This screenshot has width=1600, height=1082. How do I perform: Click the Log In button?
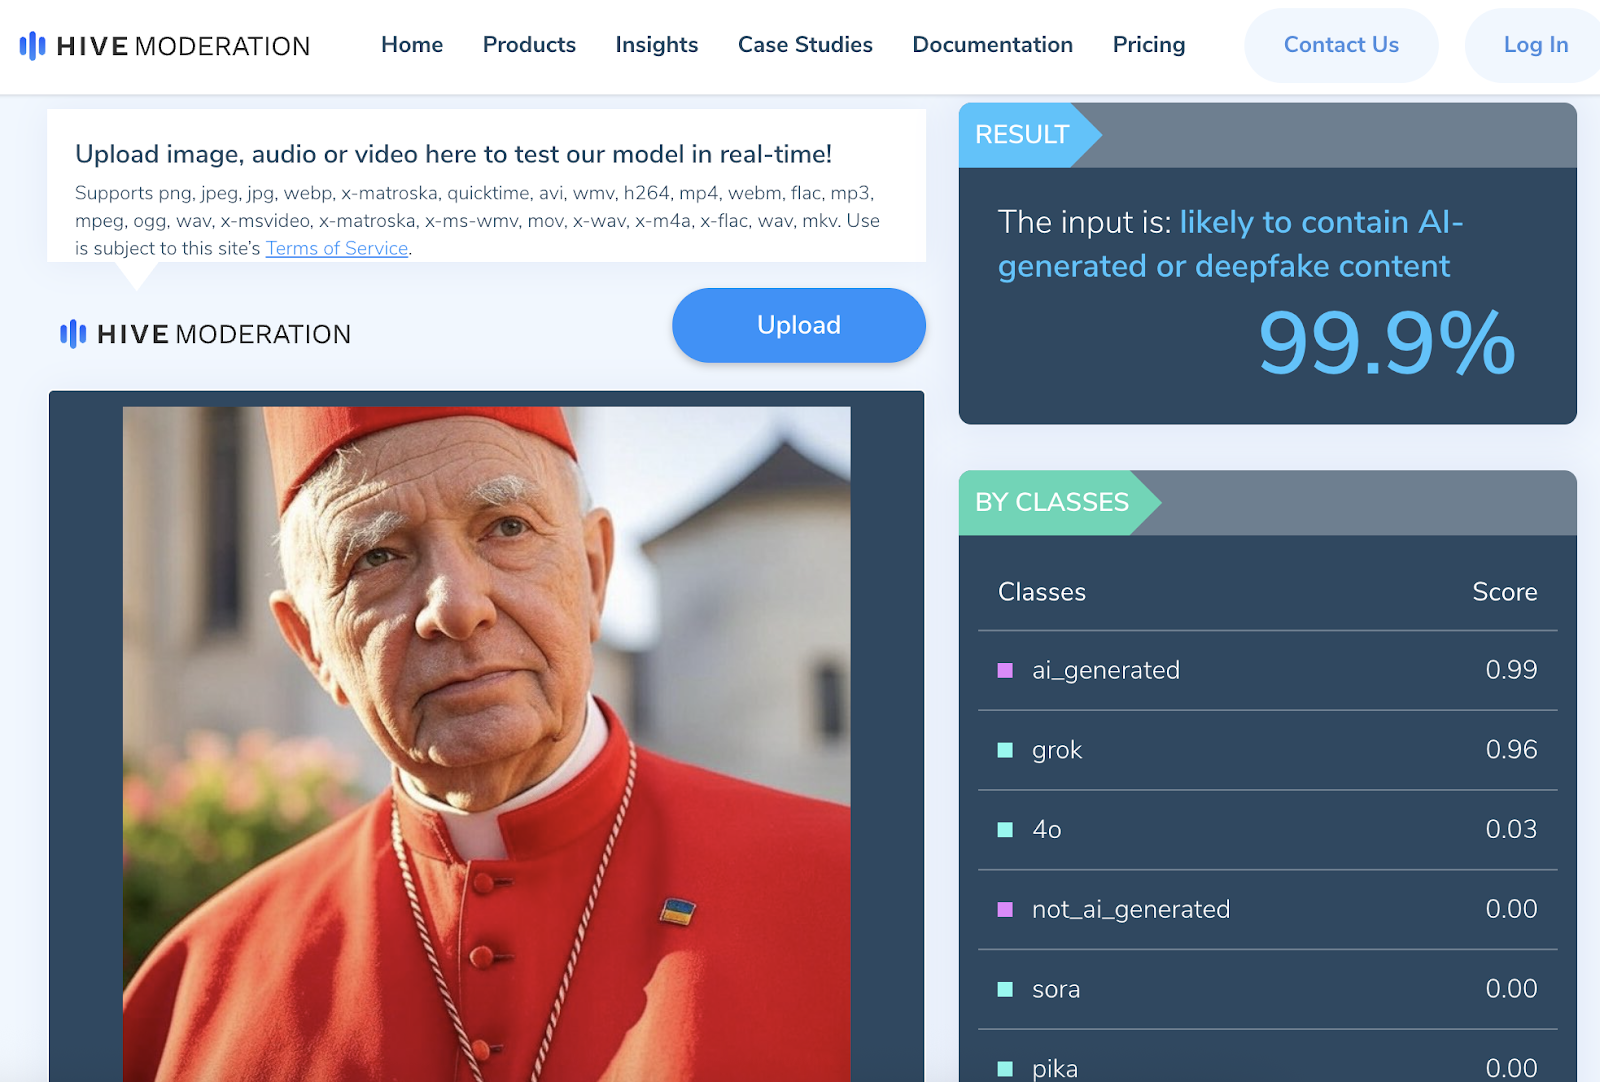point(1535,45)
